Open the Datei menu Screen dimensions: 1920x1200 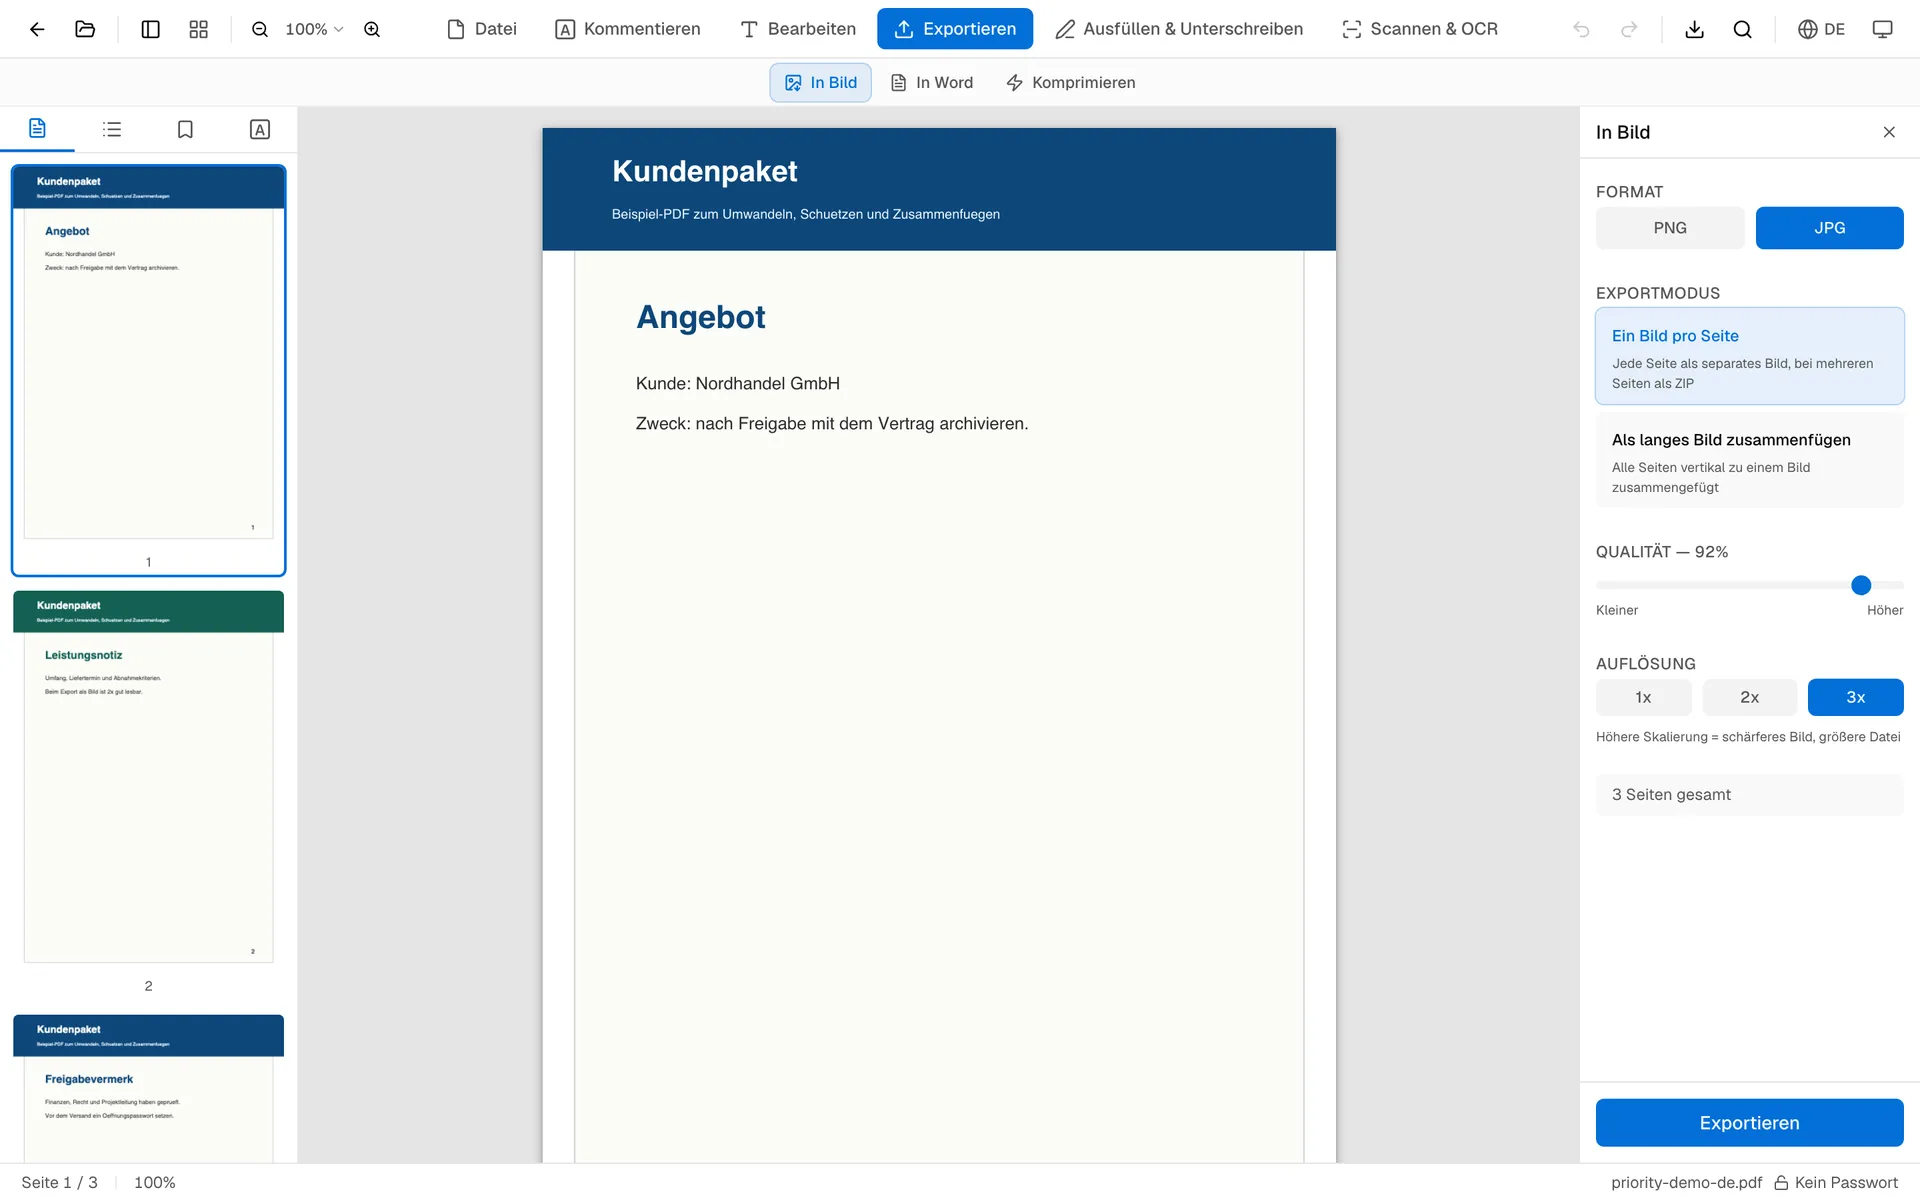482,29
